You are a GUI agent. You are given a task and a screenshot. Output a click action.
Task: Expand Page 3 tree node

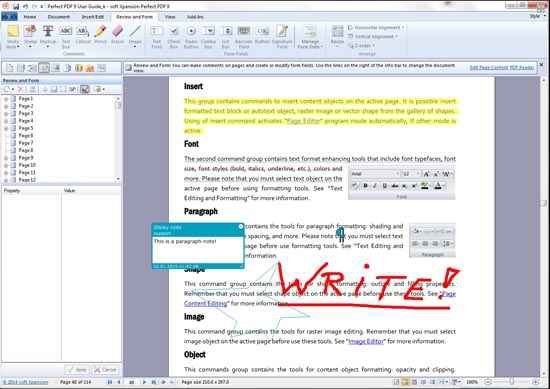coord(6,114)
